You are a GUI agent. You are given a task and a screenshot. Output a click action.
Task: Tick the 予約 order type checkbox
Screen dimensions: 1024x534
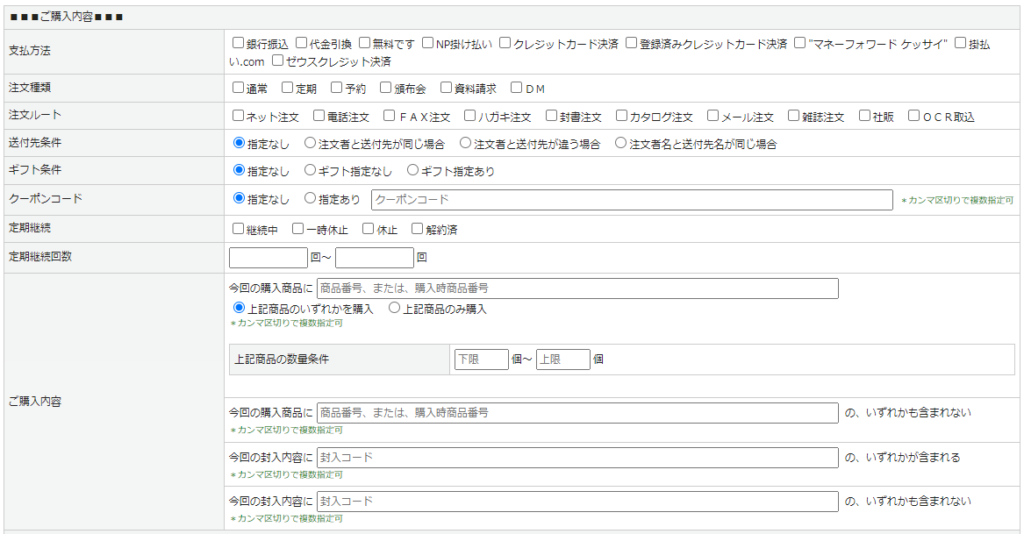[x=336, y=87]
